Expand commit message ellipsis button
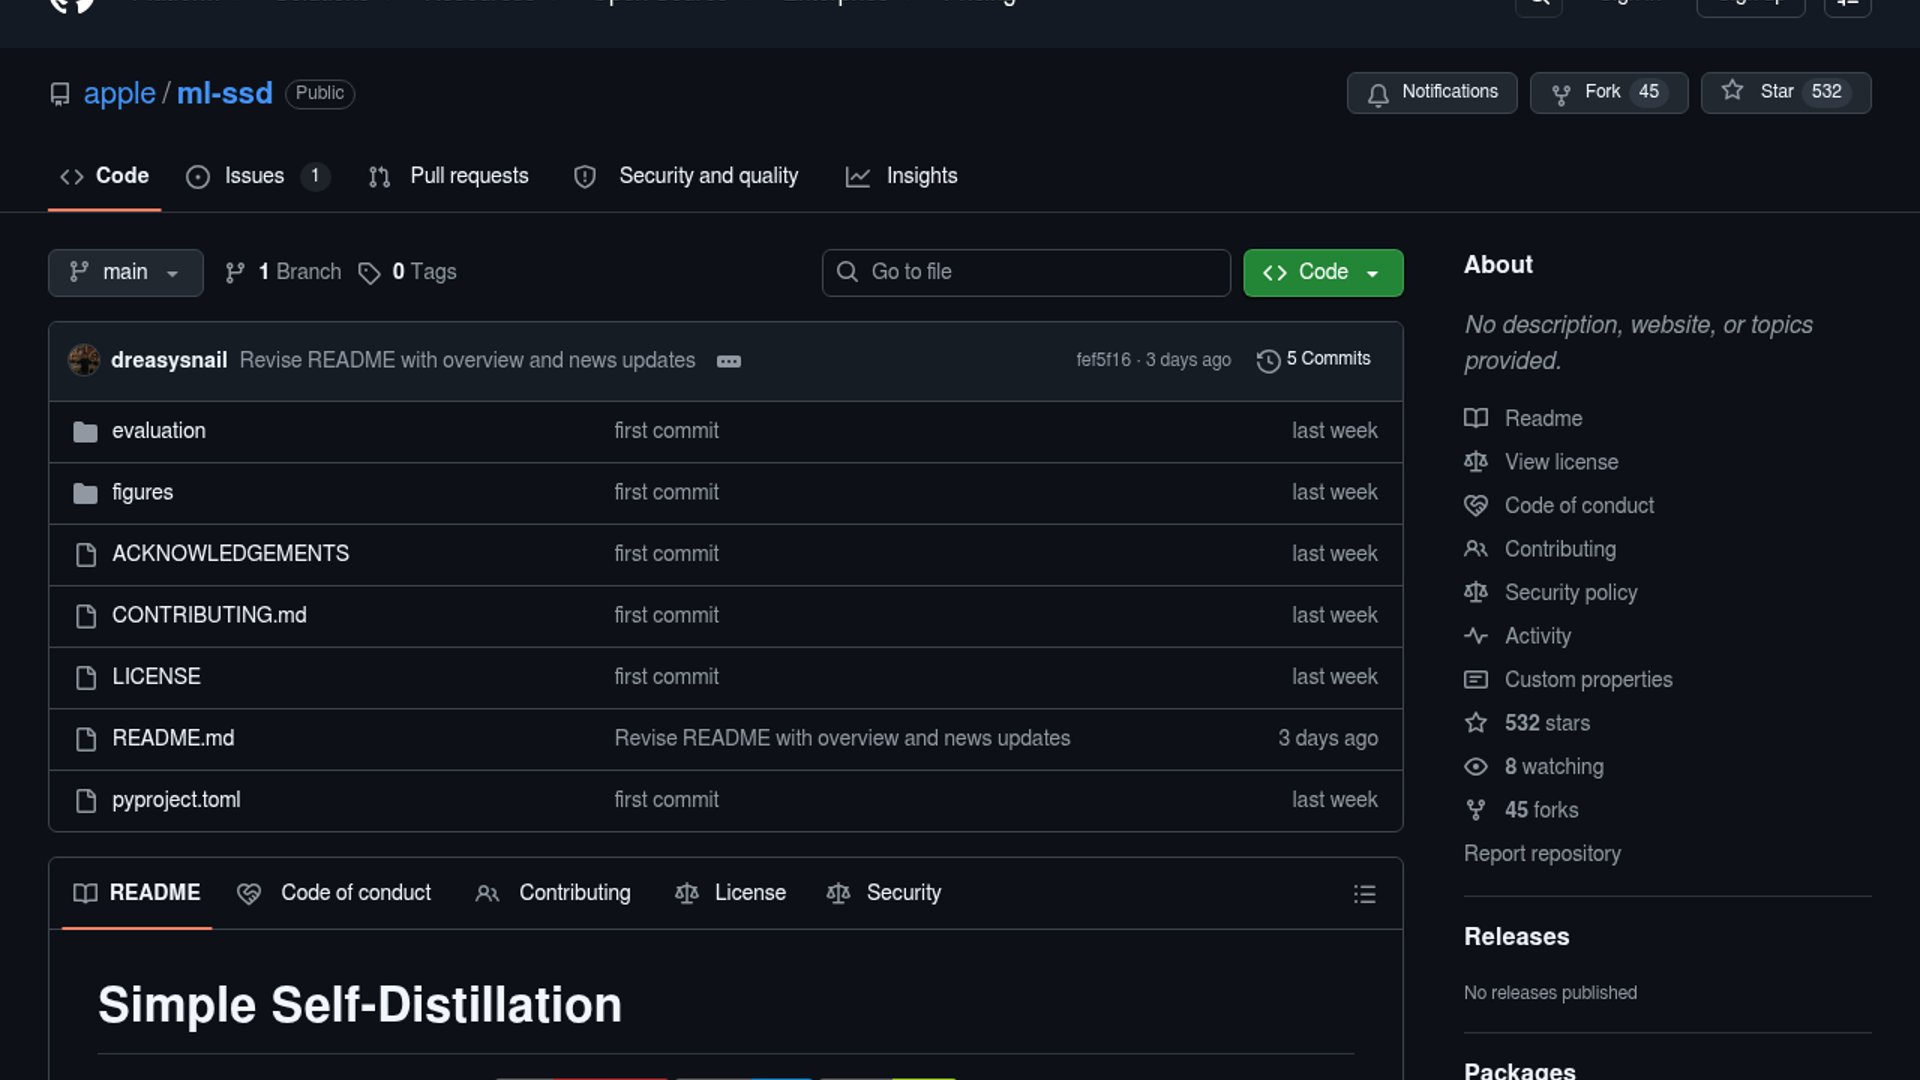1920x1080 pixels. pyautogui.click(x=729, y=361)
